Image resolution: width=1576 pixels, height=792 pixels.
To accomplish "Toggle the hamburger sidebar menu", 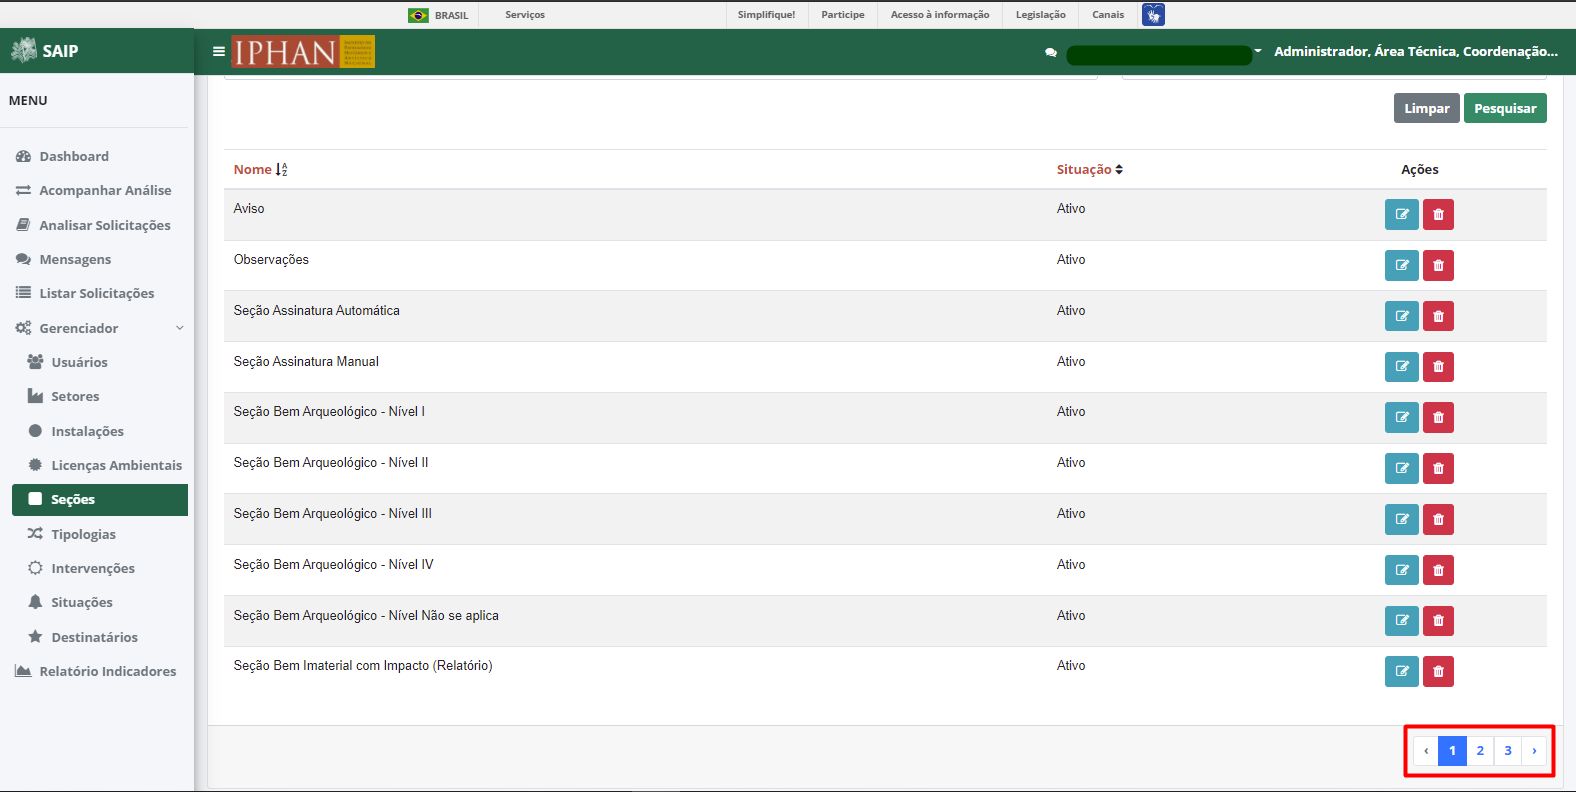I will 218,51.
